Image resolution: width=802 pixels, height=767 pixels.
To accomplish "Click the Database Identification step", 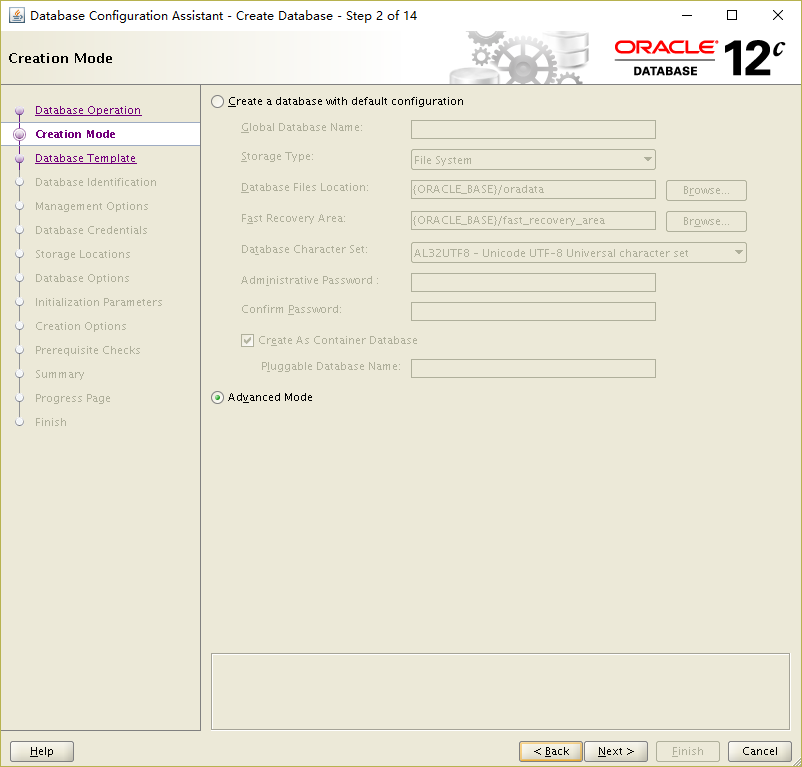I will [x=96, y=182].
